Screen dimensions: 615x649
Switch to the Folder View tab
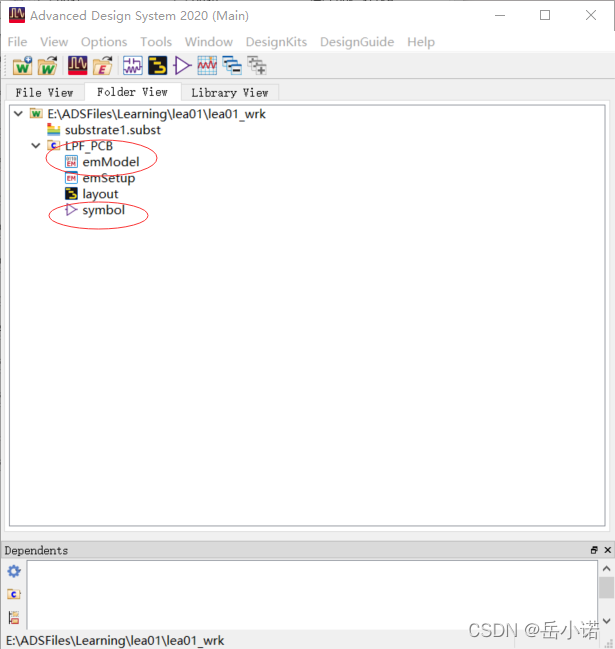click(132, 92)
